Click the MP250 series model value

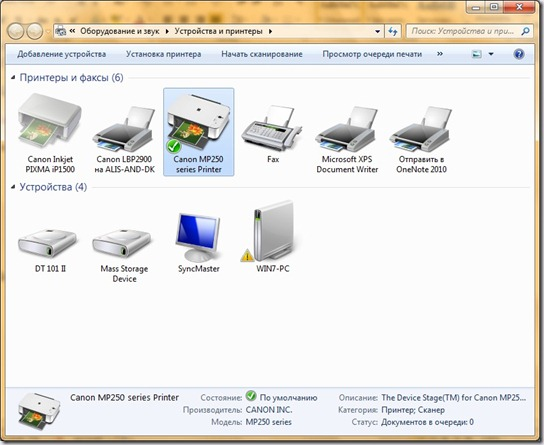269,422
